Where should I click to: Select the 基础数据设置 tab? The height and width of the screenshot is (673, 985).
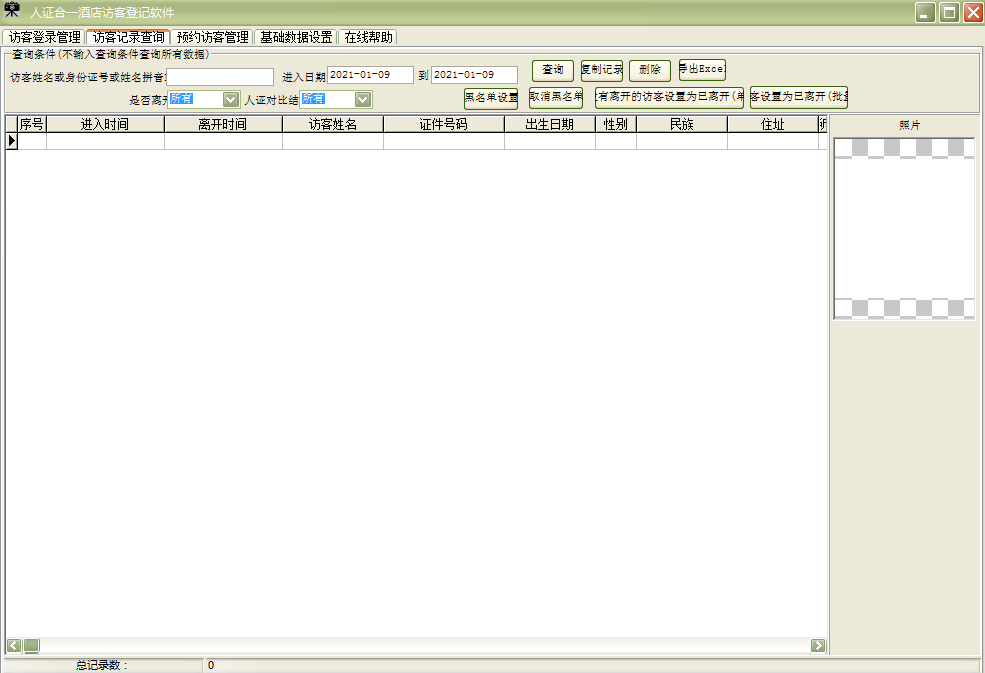296,37
